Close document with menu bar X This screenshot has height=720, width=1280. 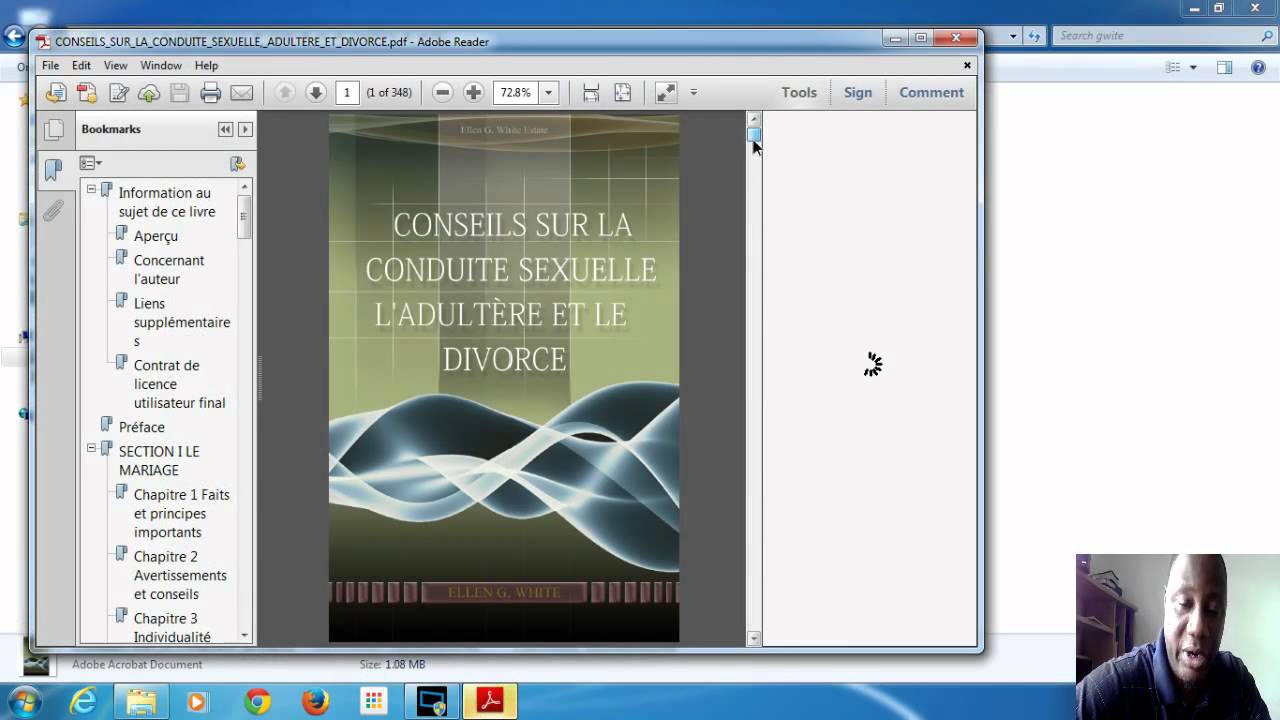(x=967, y=65)
